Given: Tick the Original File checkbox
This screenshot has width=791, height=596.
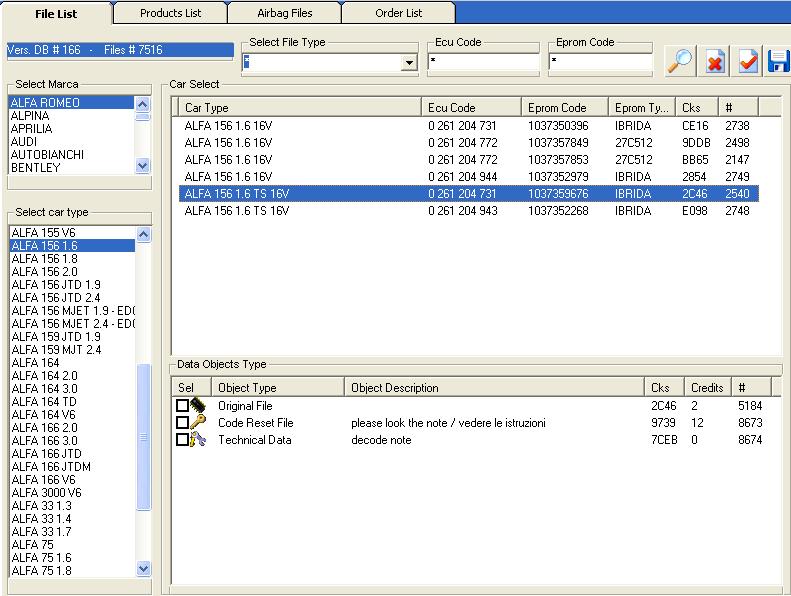Looking at the screenshot, I should pyautogui.click(x=182, y=406).
